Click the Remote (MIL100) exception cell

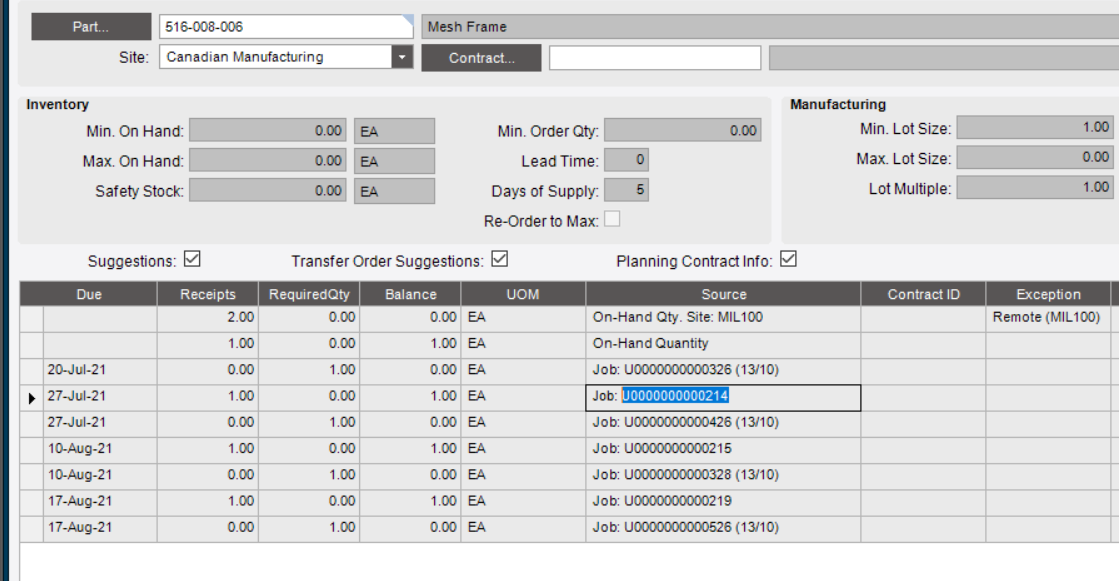(x=1046, y=318)
